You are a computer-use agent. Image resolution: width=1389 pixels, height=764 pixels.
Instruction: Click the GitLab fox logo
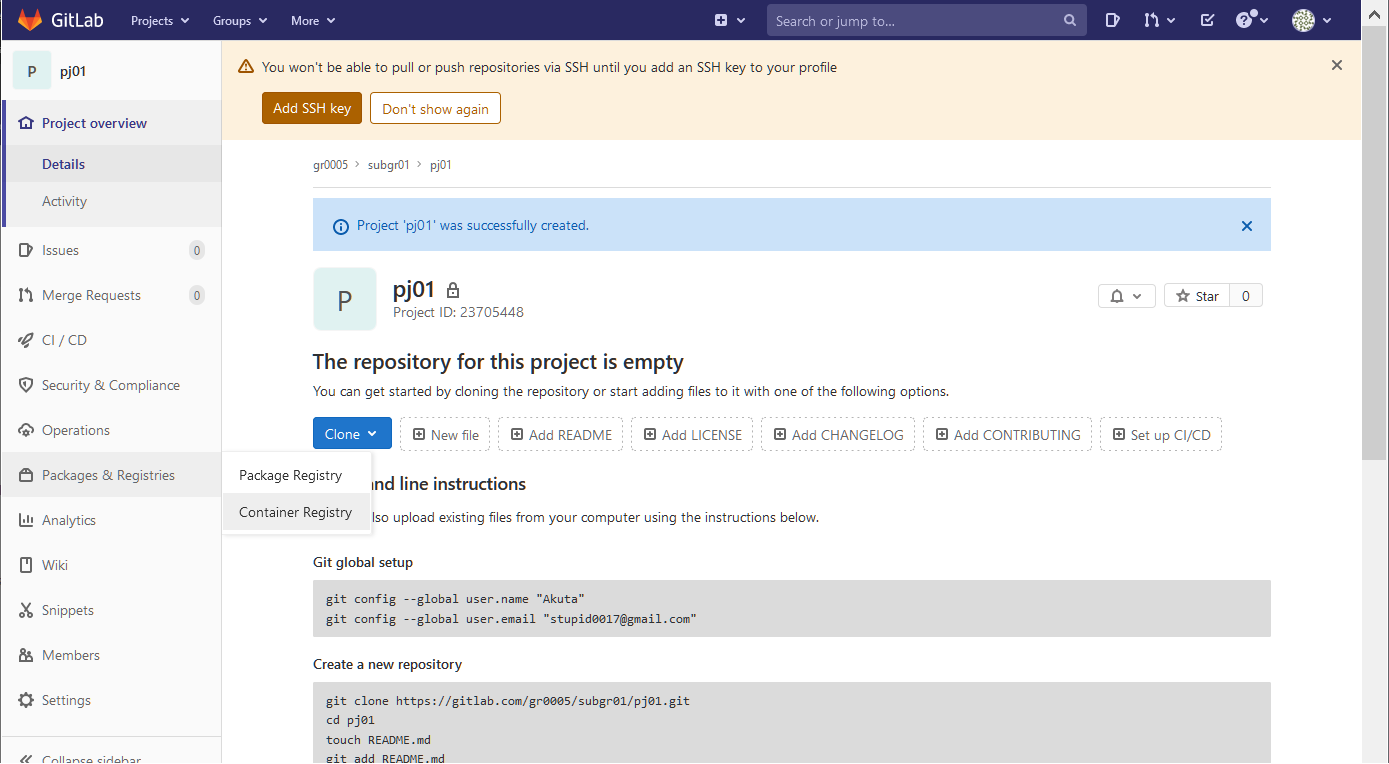tap(30, 20)
